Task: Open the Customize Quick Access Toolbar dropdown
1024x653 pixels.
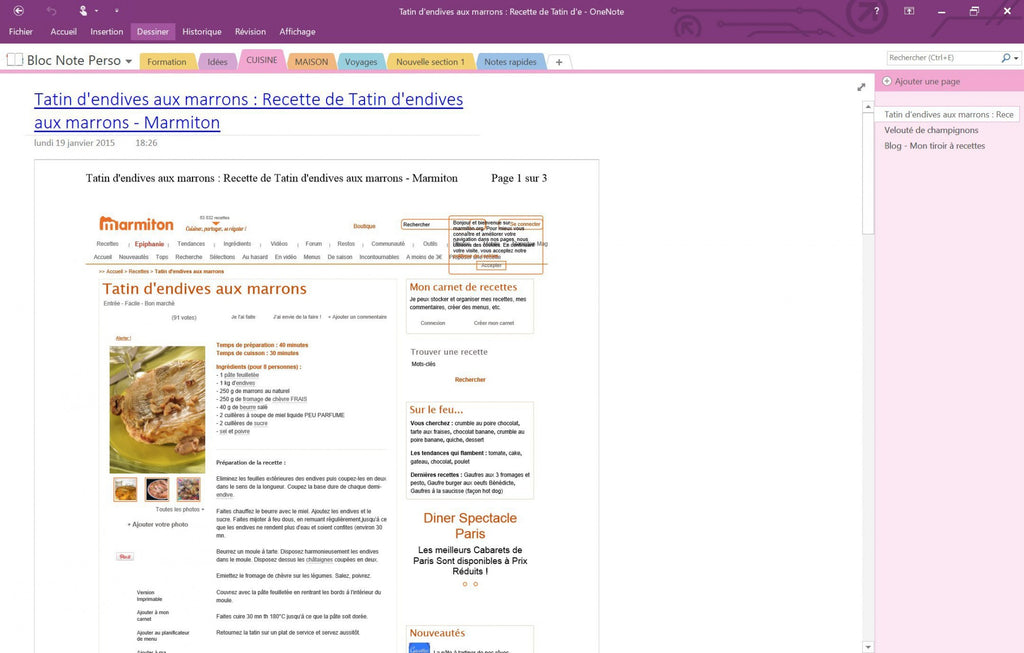Action: click(x=117, y=11)
